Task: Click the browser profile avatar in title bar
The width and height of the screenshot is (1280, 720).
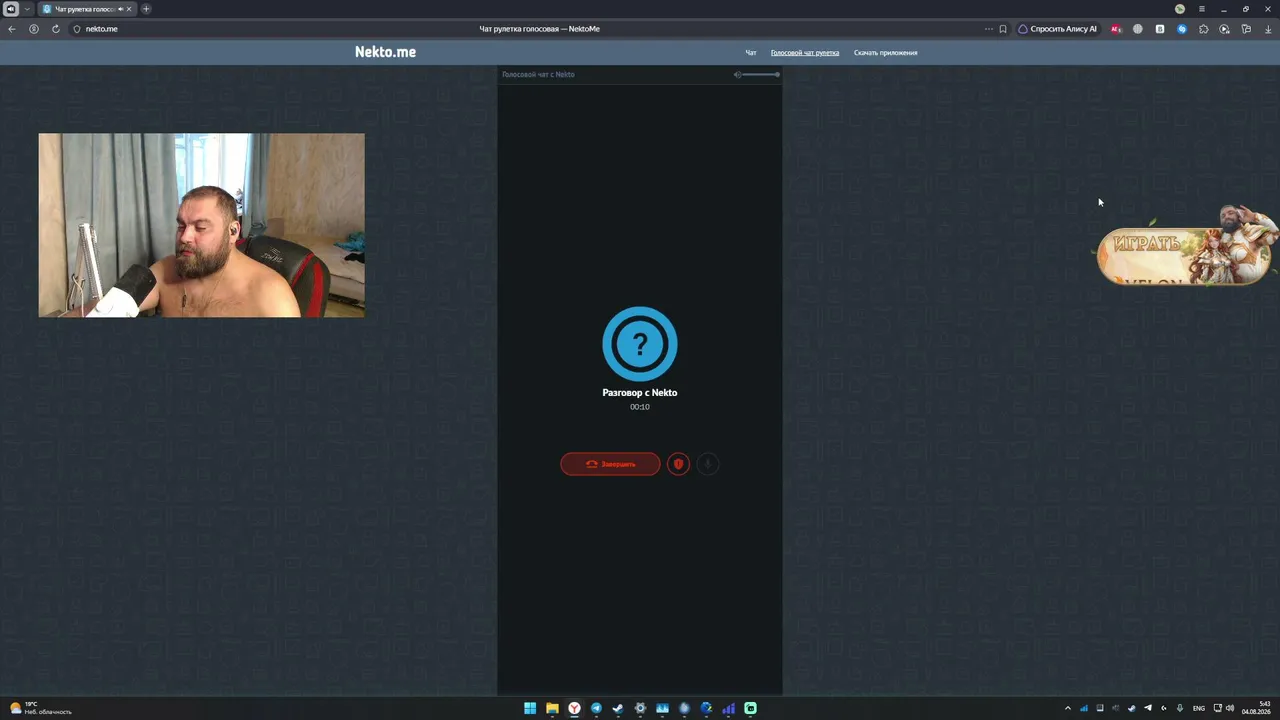Action: [x=1180, y=9]
